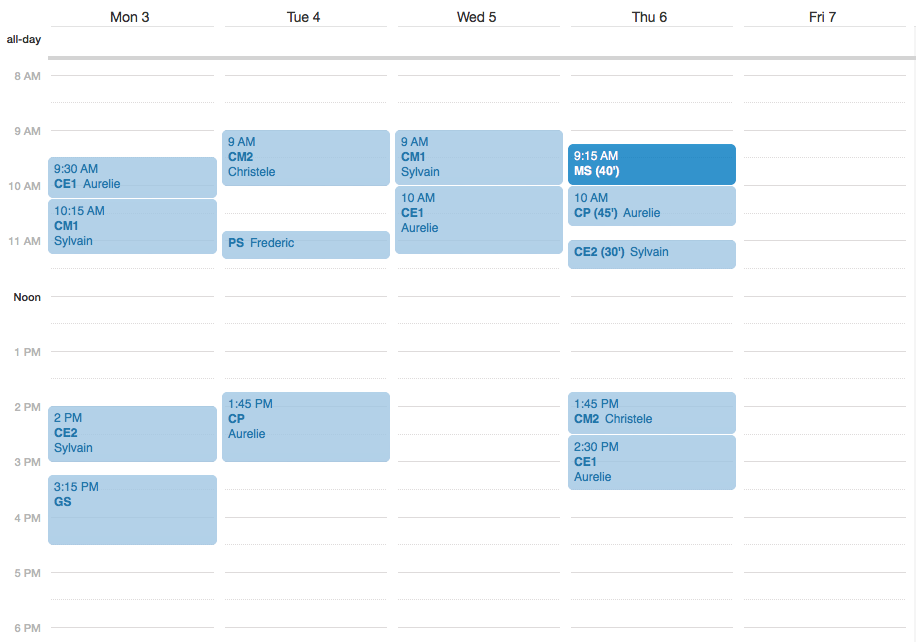Image resolution: width=916 pixels, height=642 pixels.
Task: Open Wednesday's 10 AM CE1 Aurelie event
Action: (x=478, y=219)
